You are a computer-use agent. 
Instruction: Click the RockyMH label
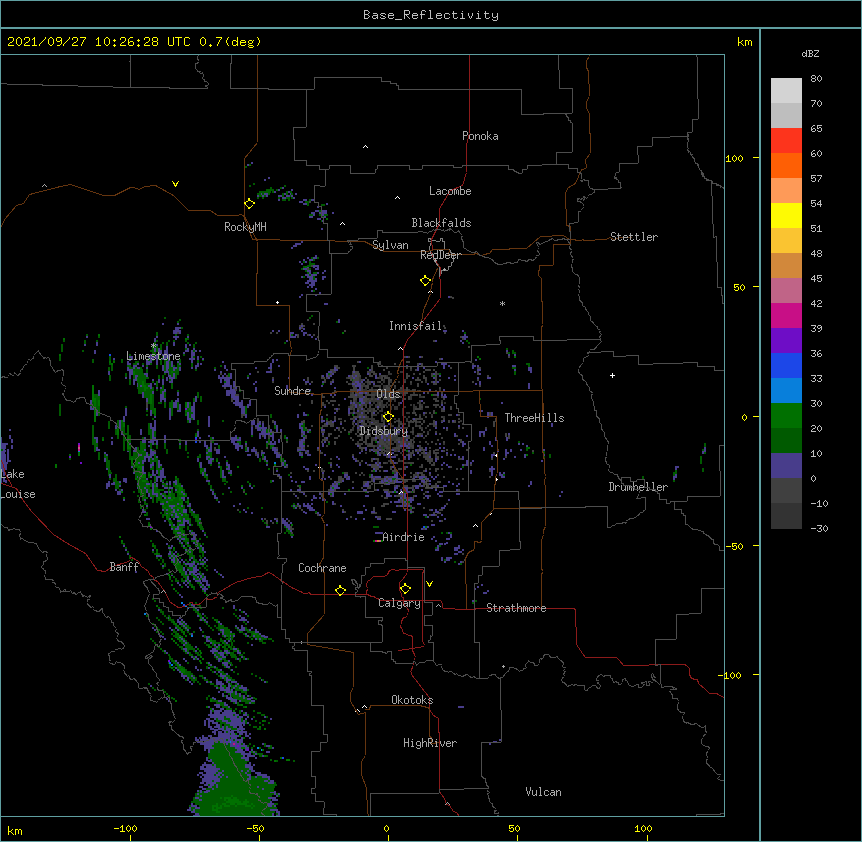coord(245,227)
